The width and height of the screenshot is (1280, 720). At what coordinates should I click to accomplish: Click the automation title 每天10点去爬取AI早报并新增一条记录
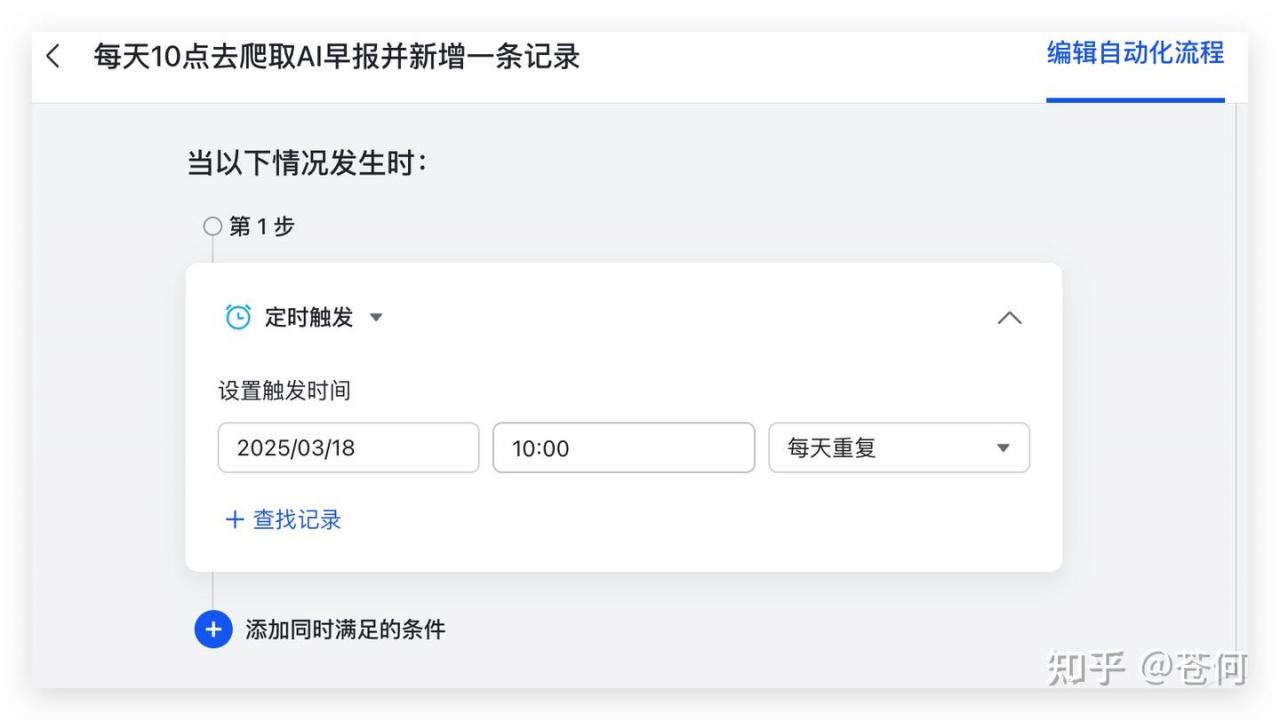pos(337,56)
